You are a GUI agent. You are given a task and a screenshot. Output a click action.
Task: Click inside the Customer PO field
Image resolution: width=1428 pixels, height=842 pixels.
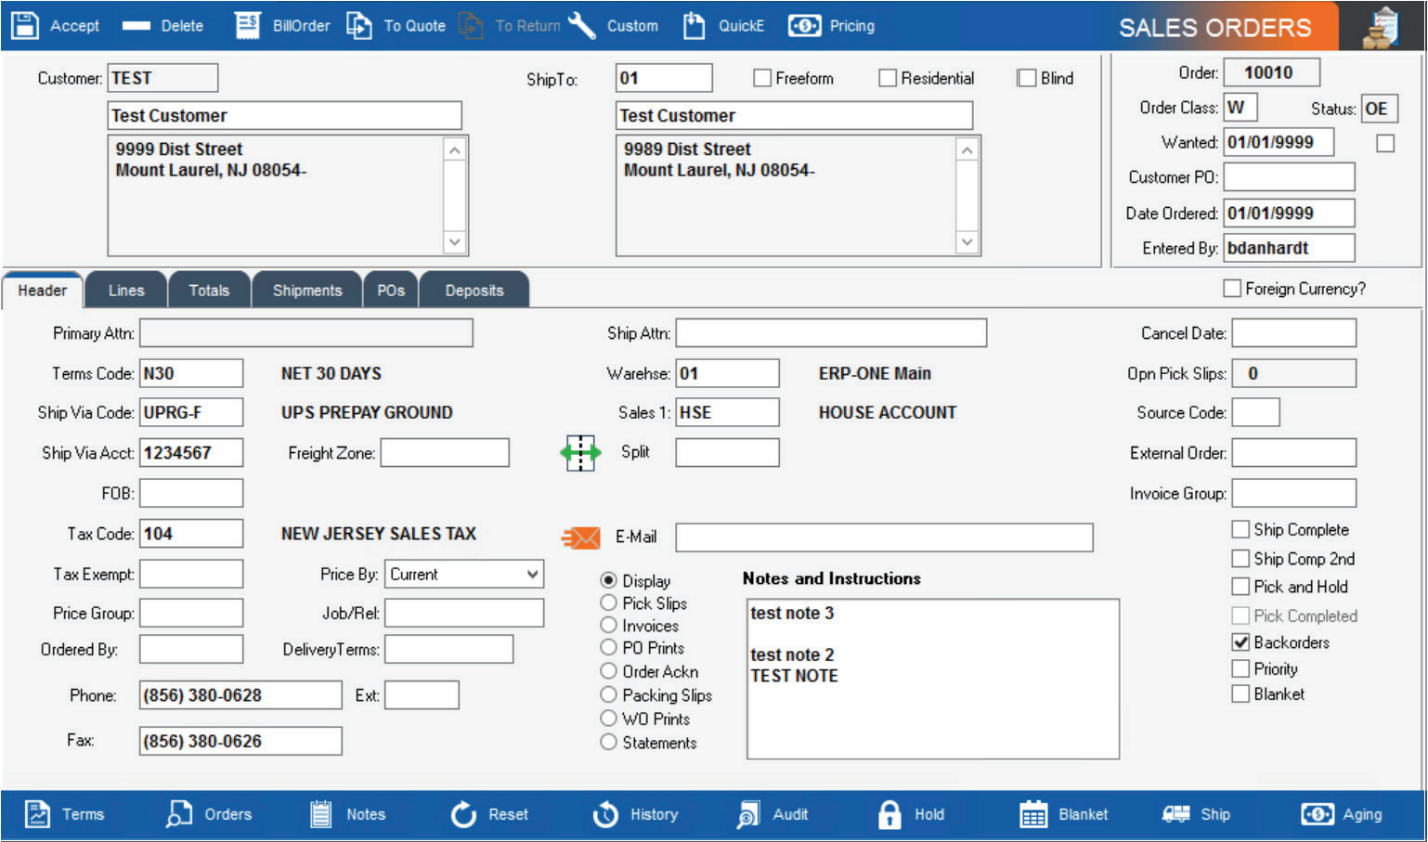click(1289, 177)
